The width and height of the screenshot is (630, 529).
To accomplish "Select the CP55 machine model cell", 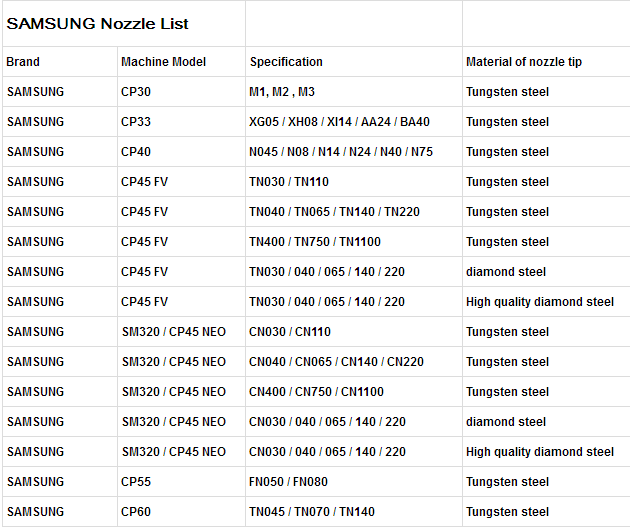I will pos(136,482).
